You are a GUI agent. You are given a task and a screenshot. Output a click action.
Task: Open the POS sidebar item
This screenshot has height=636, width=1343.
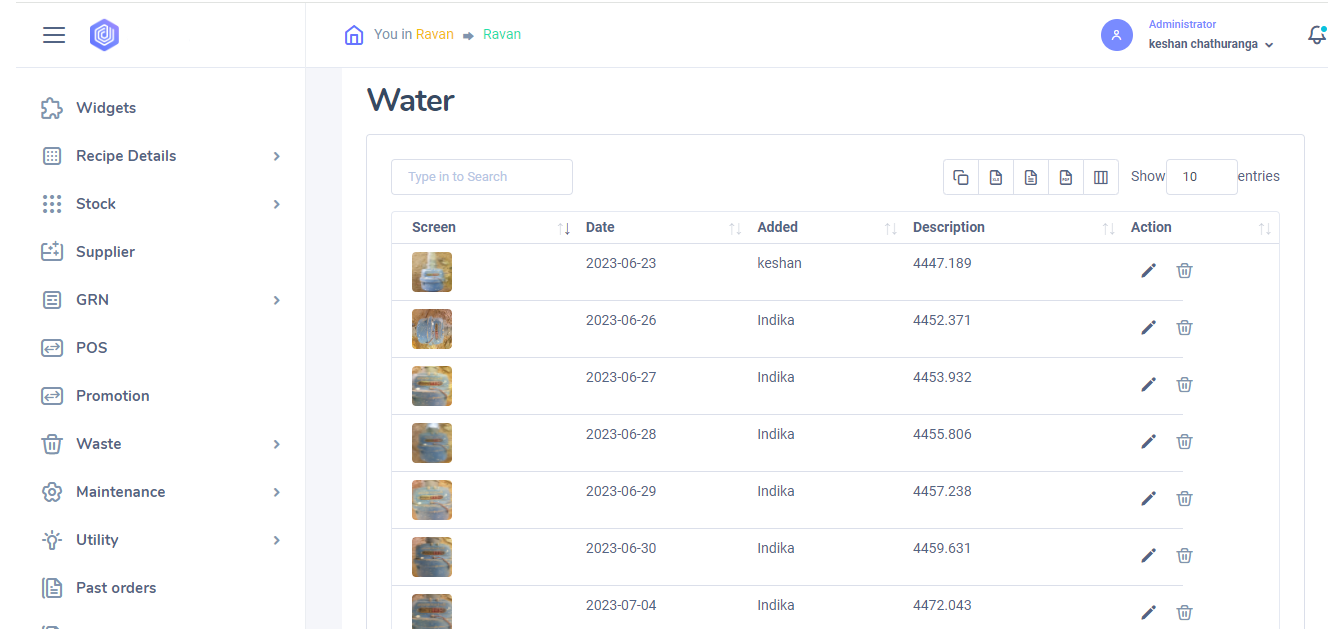[91, 348]
